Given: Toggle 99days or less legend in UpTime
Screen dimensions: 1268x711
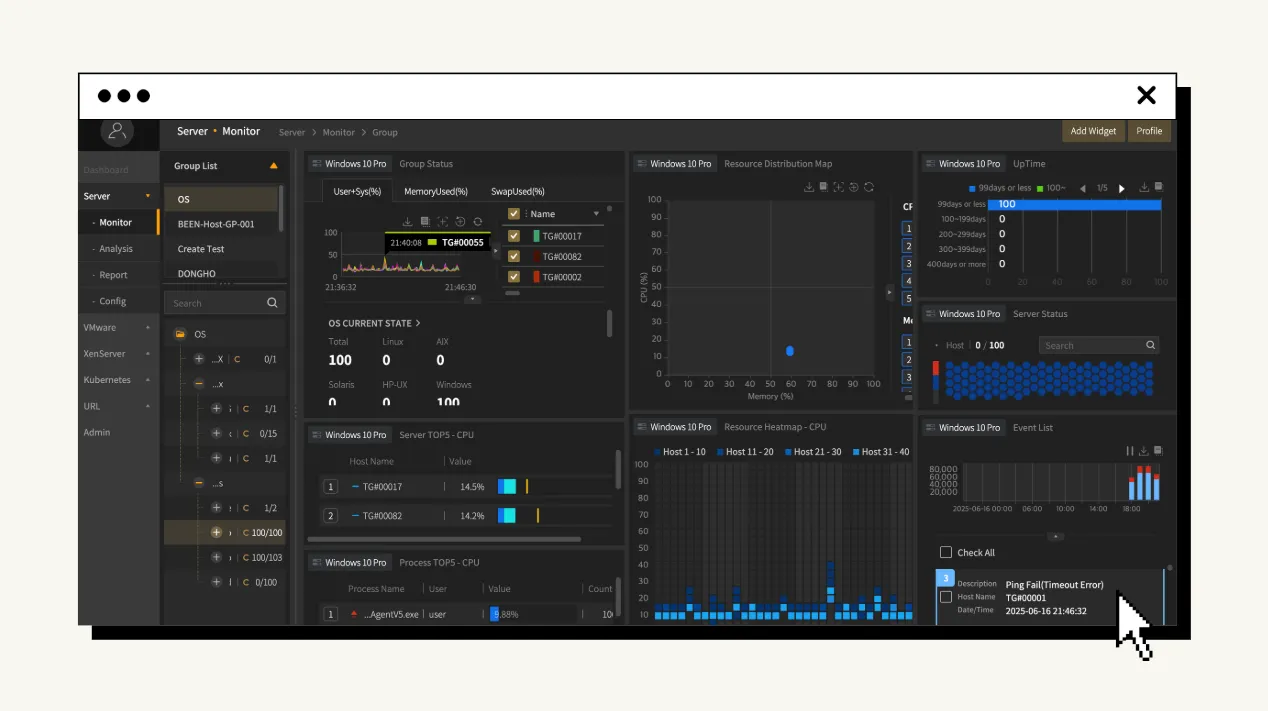Looking at the screenshot, I should click(1000, 188).
